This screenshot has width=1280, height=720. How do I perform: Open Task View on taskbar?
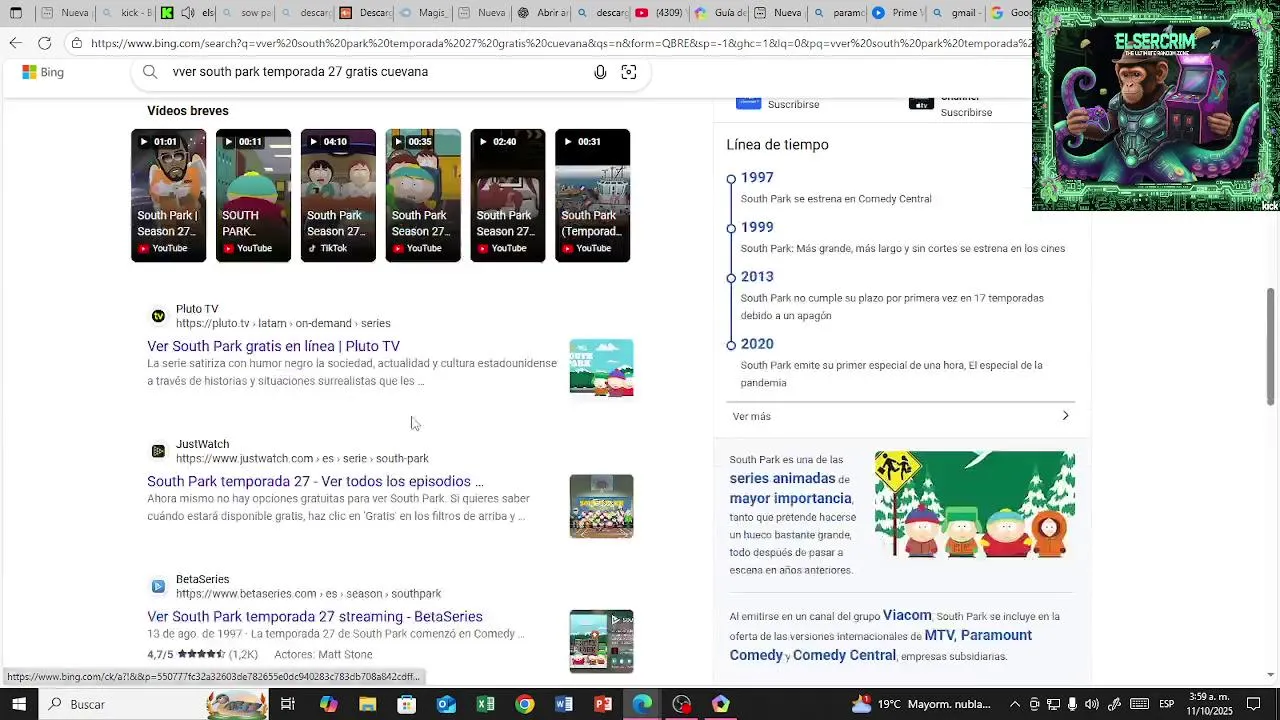pos(288,704)
